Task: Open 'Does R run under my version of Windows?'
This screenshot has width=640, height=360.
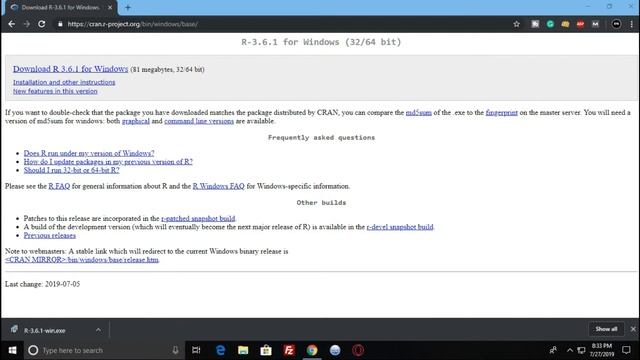Action: click(89, 153)
